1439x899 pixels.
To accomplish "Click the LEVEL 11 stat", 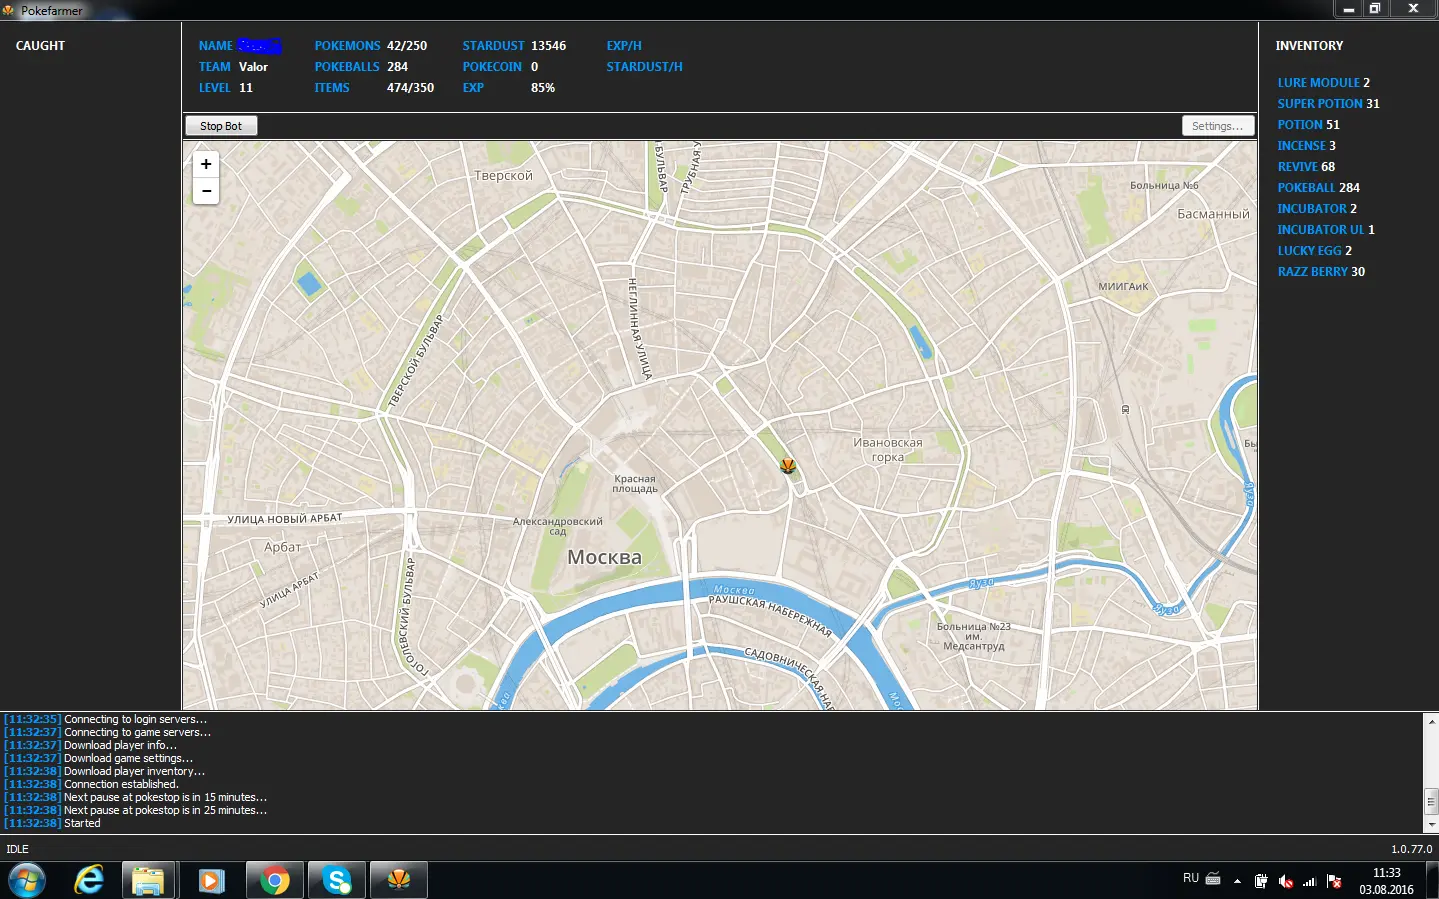I will coord(225,88).
